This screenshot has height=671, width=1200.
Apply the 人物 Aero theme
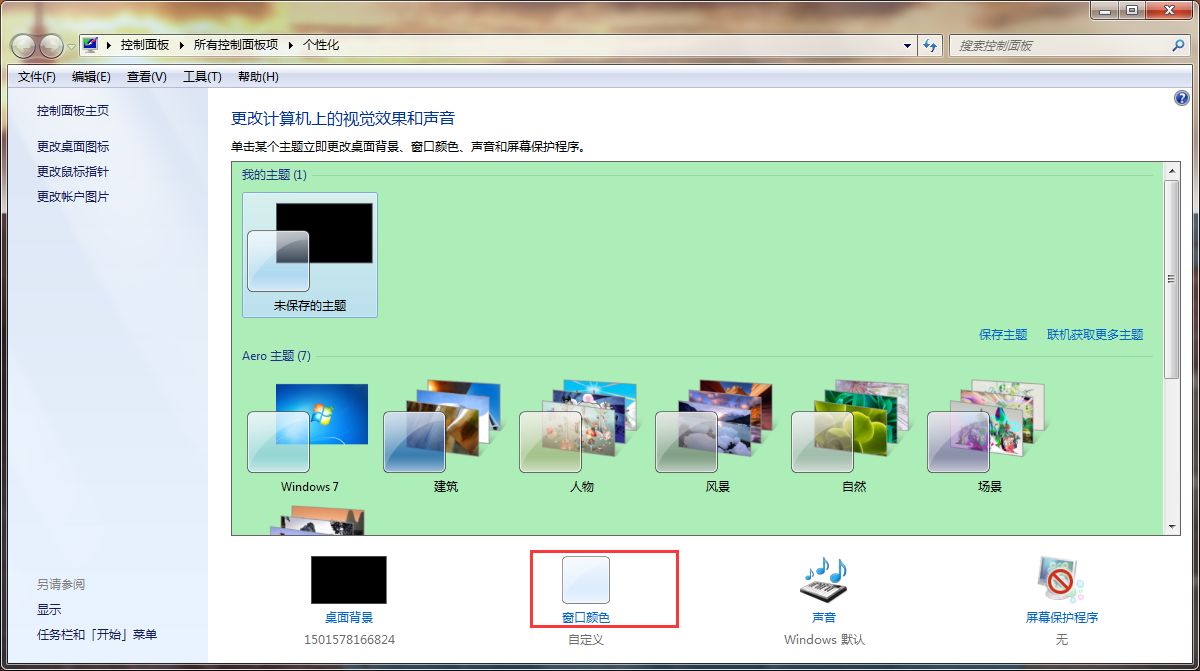pyautogui.click(x=582, y=437)
